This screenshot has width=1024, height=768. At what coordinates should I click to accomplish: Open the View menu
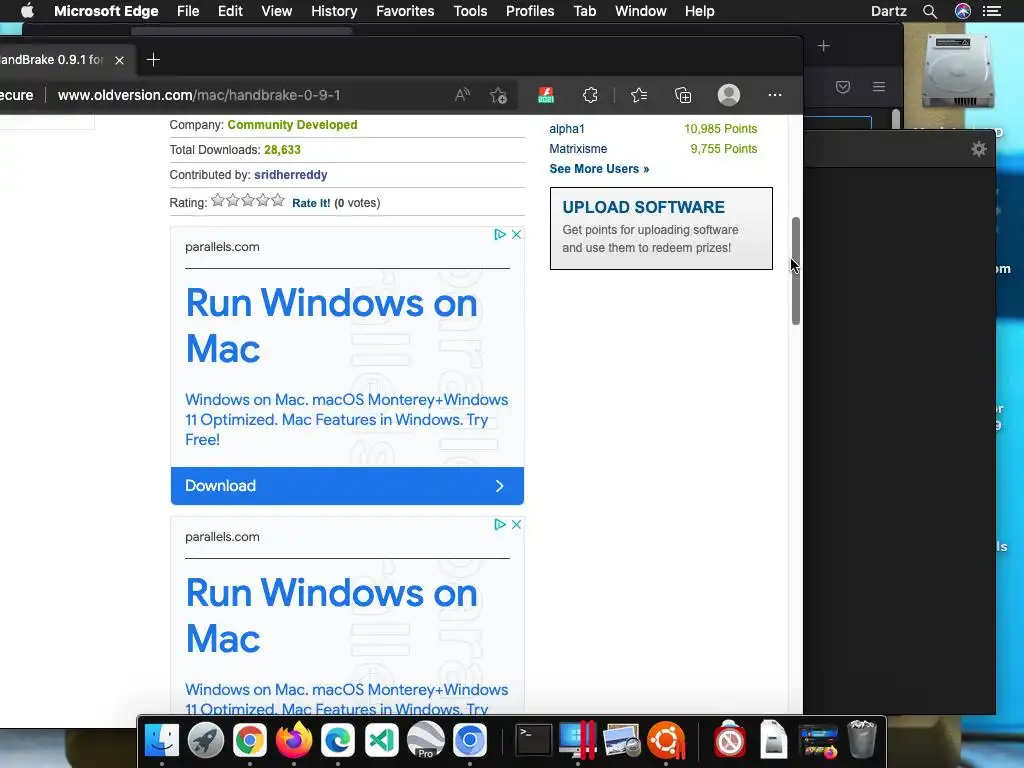277,11
